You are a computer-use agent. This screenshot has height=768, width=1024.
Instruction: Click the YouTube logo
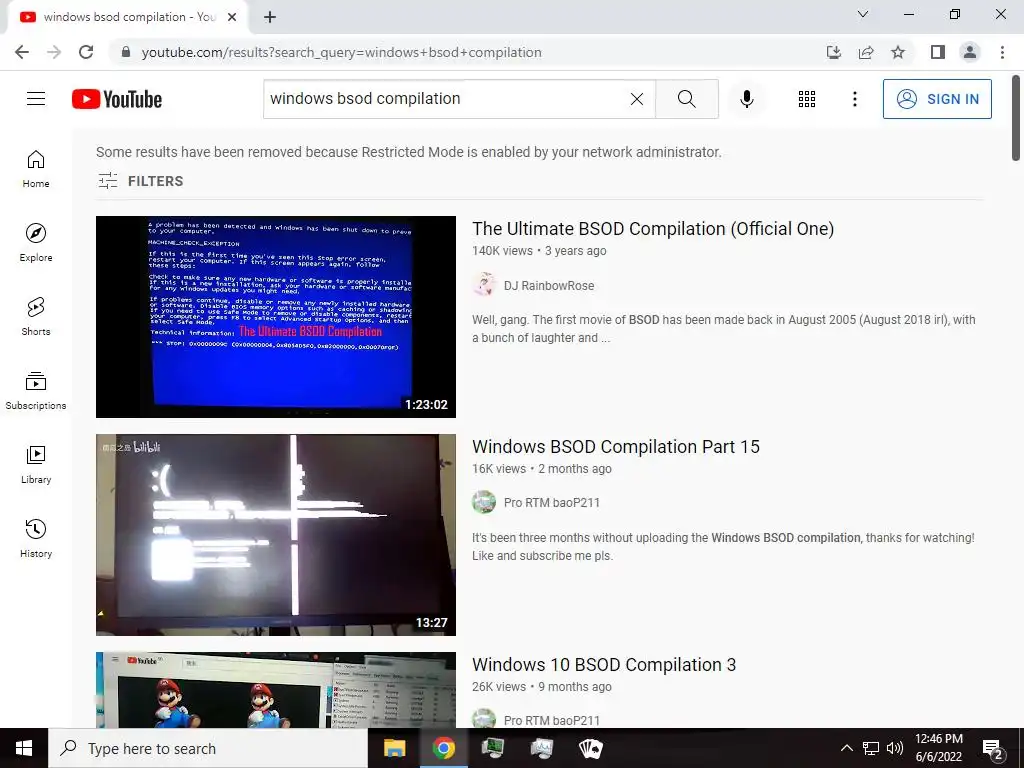(x=117, y=99)
